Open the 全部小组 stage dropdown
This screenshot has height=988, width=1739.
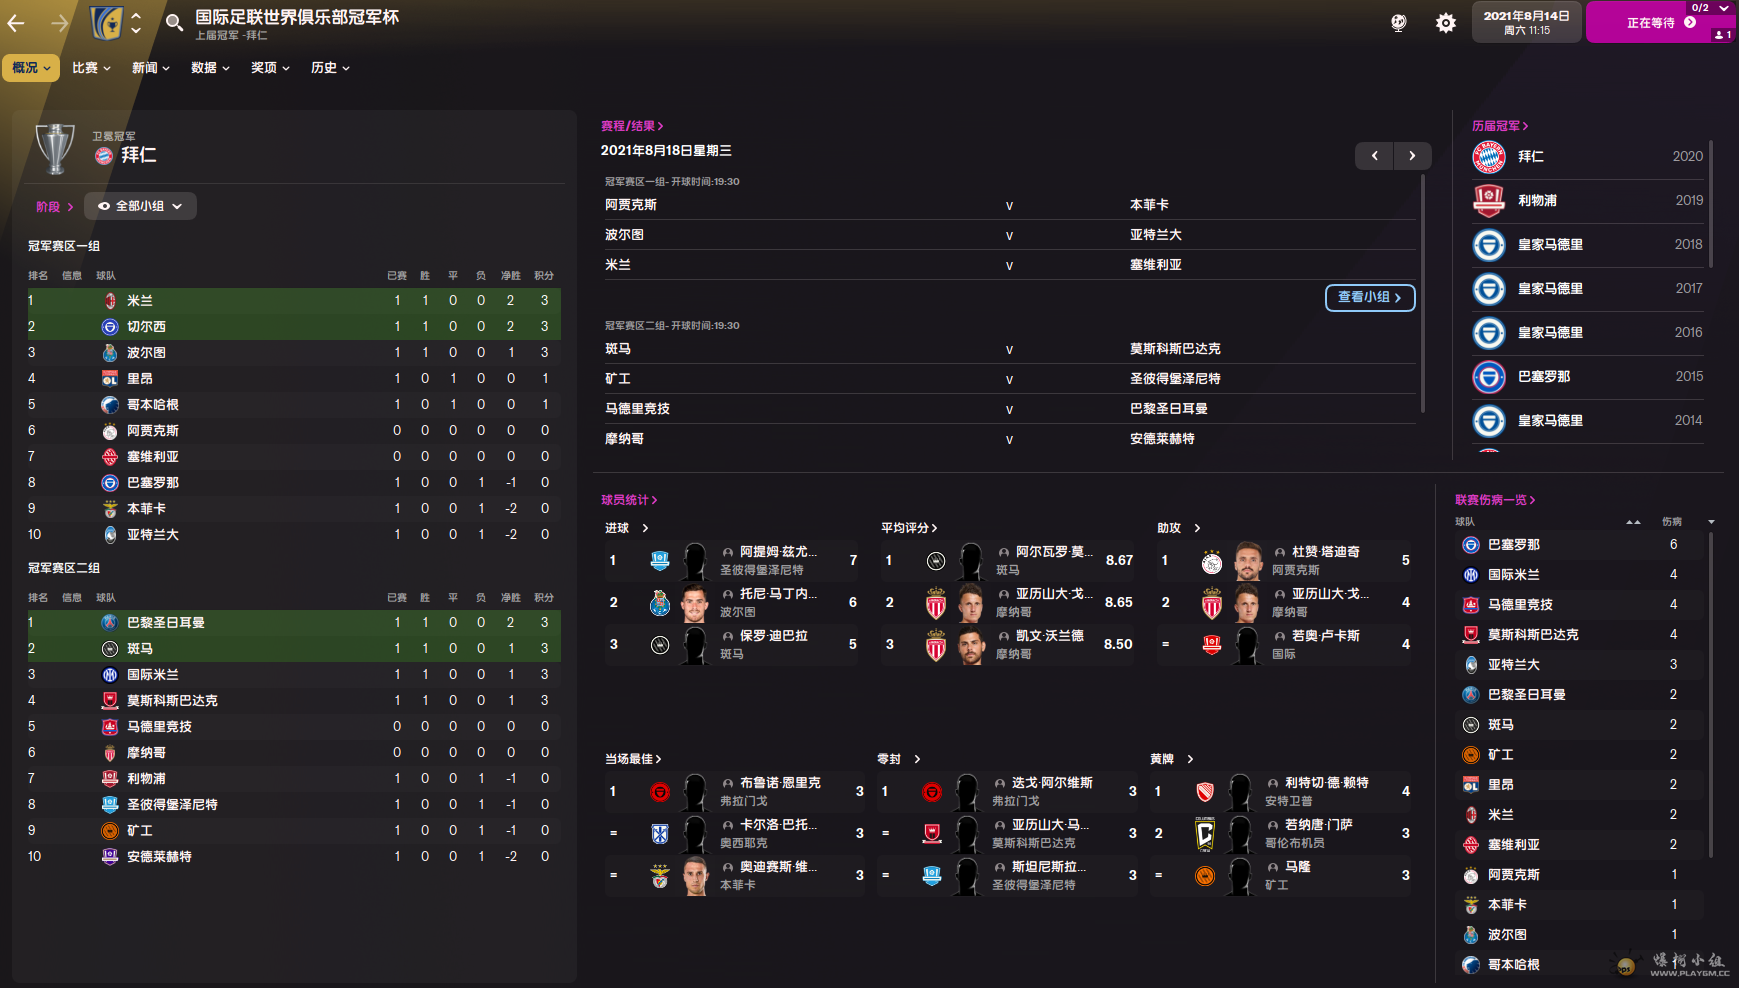[140, 206]
